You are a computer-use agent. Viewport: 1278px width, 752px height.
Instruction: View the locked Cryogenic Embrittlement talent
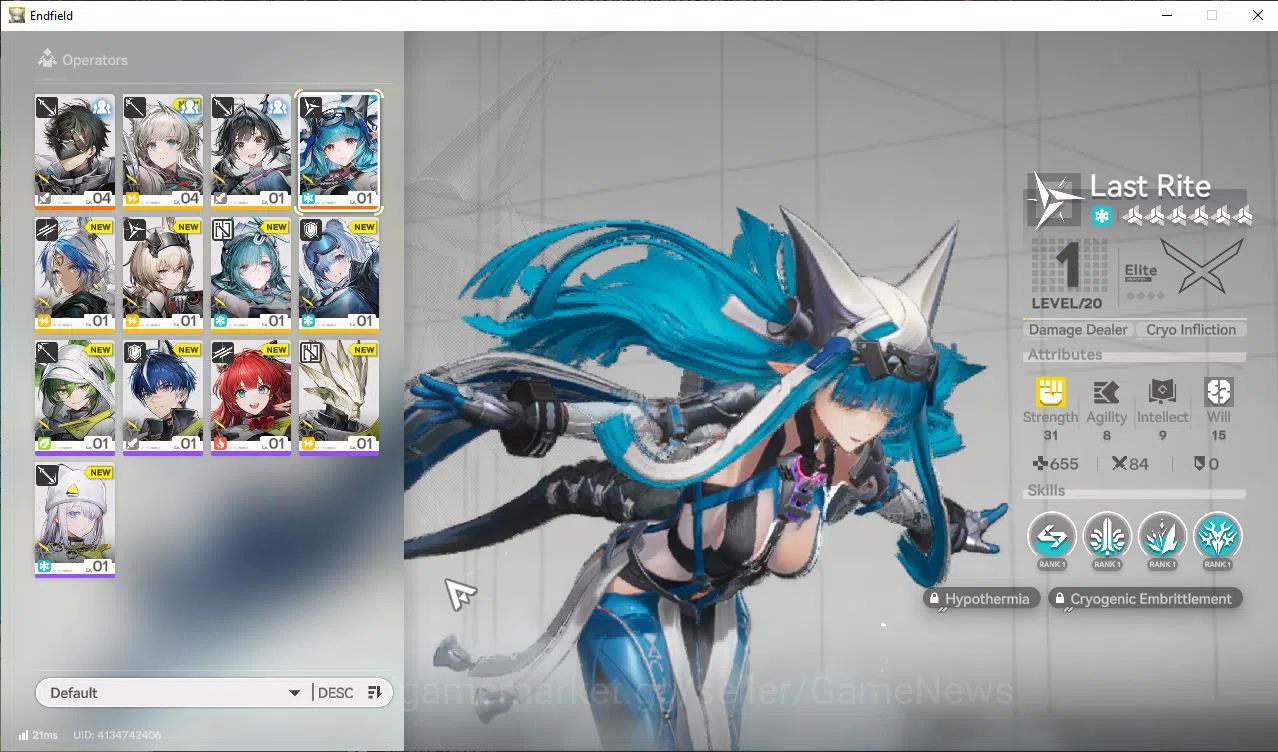click(1146, 599)
